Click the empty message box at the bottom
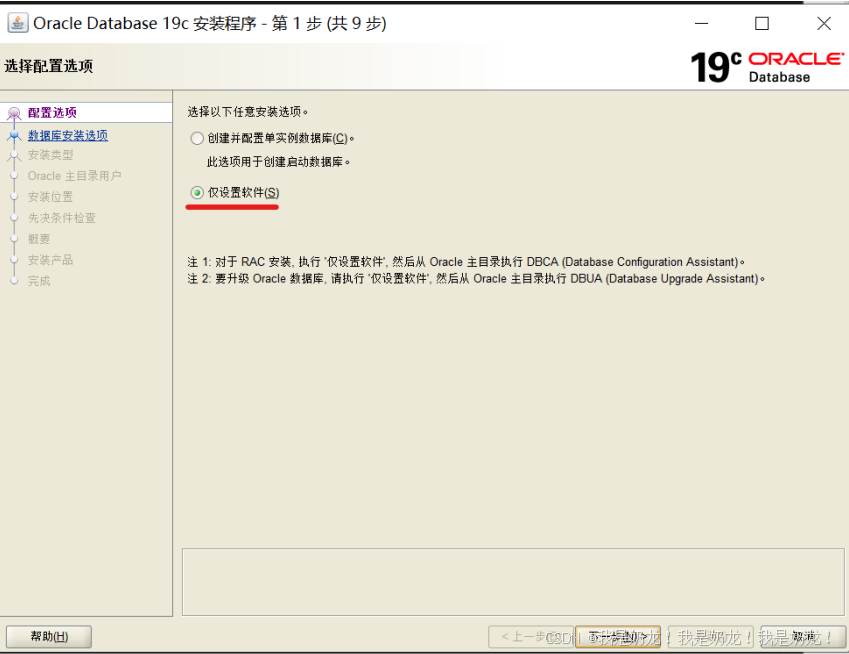The width and height of the screenshot is (849, 654). pos(513,582)
